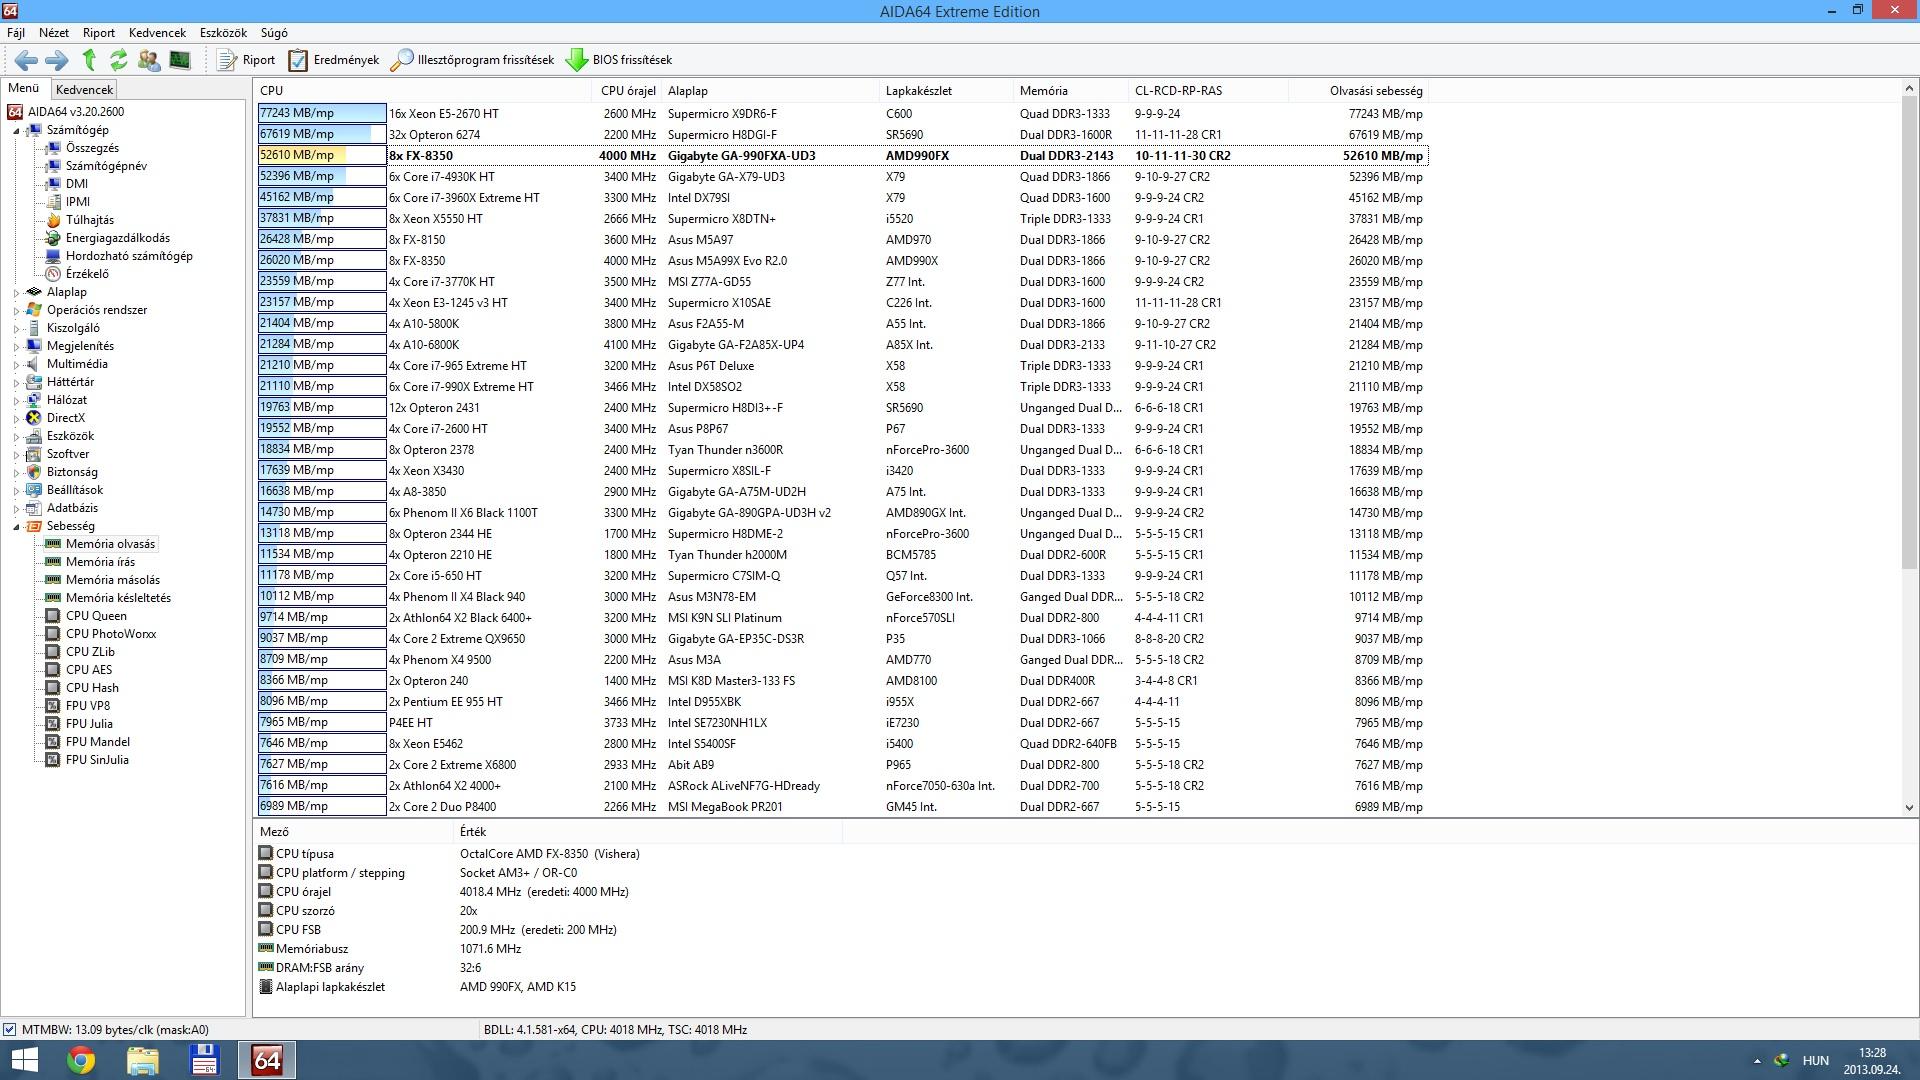This screenshot has height=1080, width=1920.
Task: Click the users icon in toolbar
Action: click(x=149, y=60)
